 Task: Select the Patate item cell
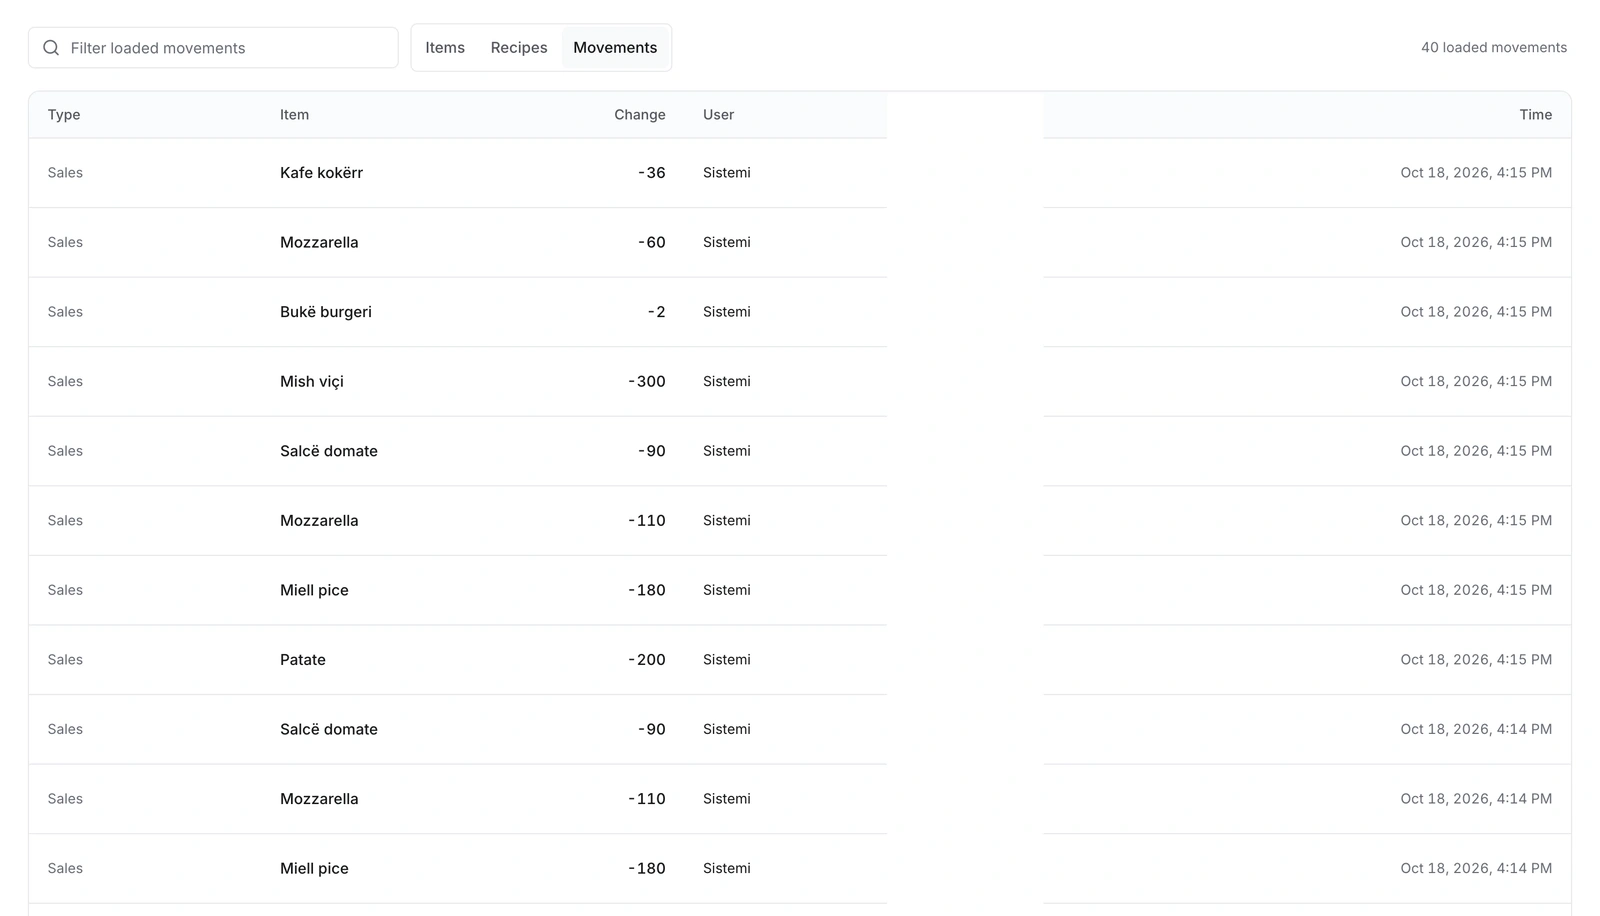tap(303, 660)
